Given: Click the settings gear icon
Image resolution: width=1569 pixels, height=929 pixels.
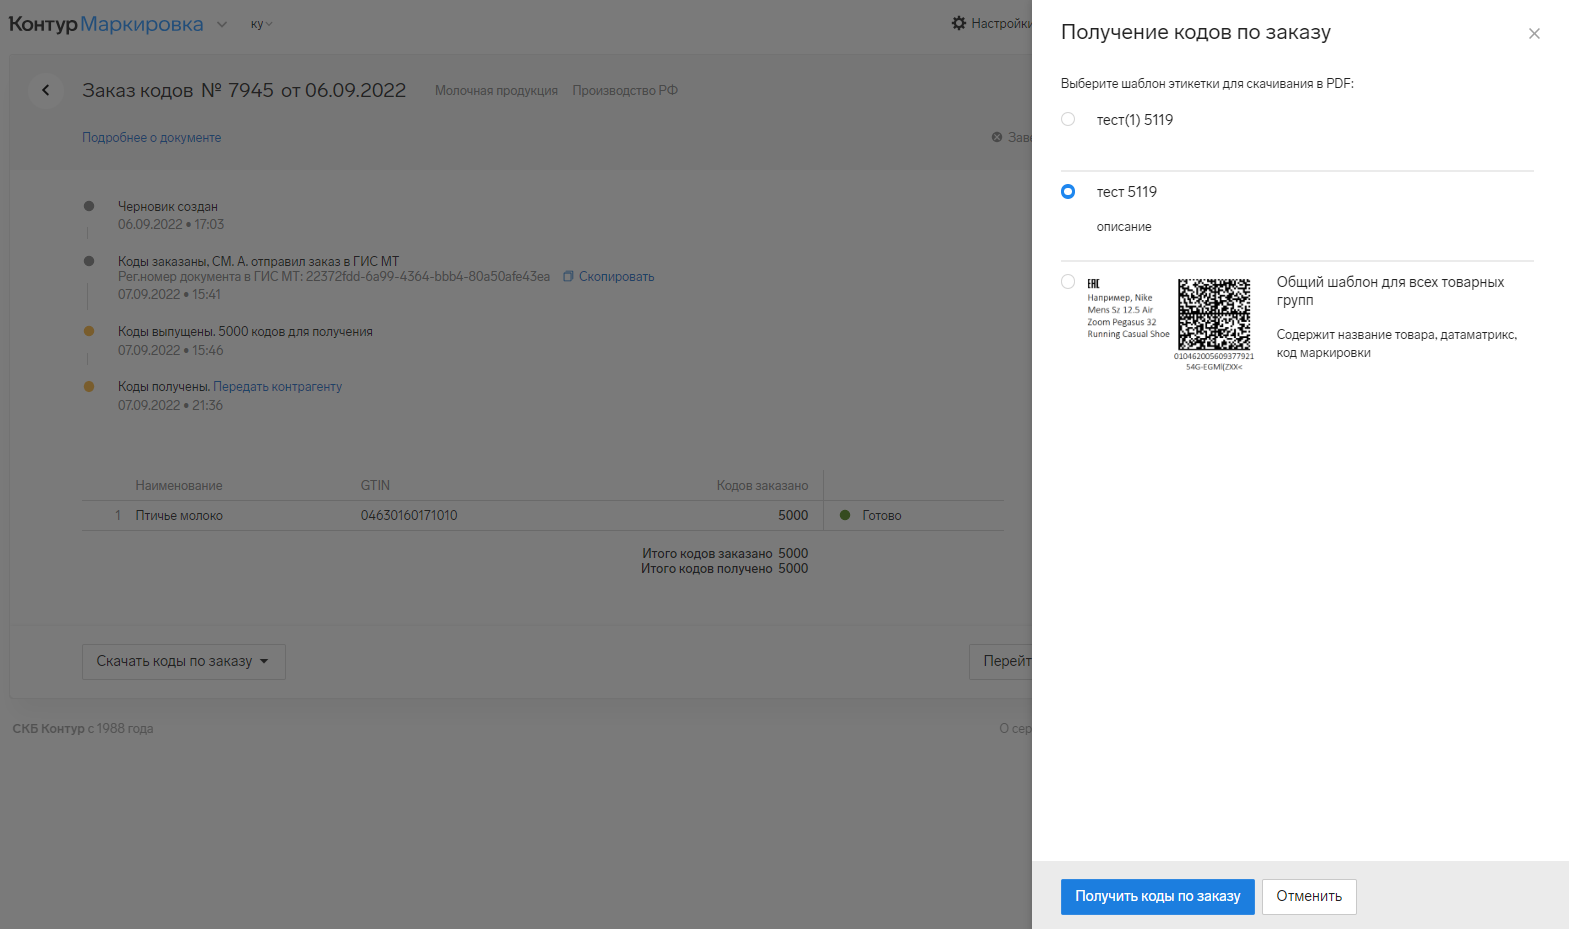Looking at the screenshot, I should [x=959, y=23].
